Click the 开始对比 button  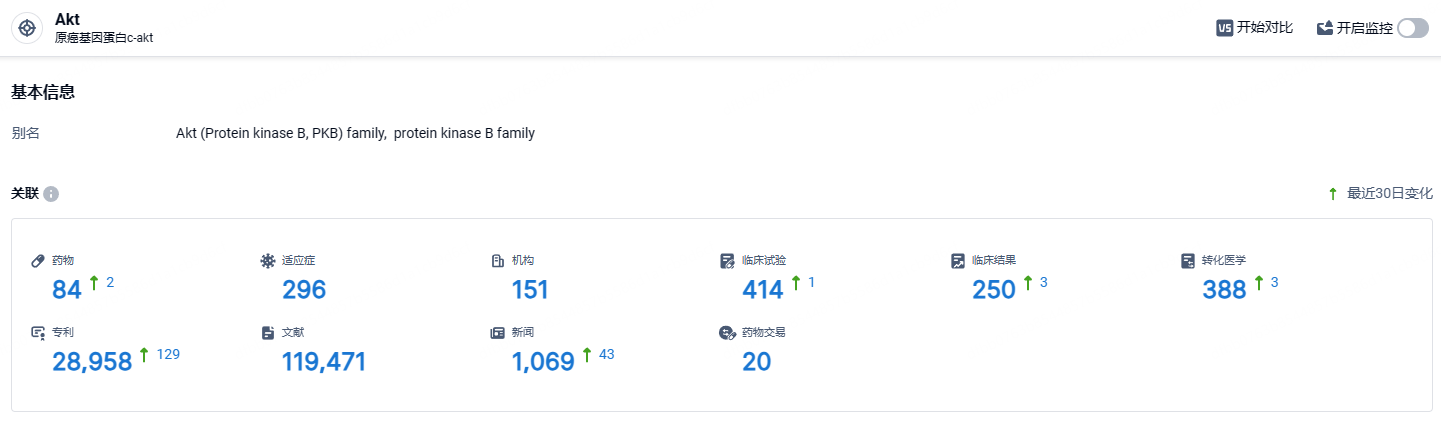pos(1255,28)
